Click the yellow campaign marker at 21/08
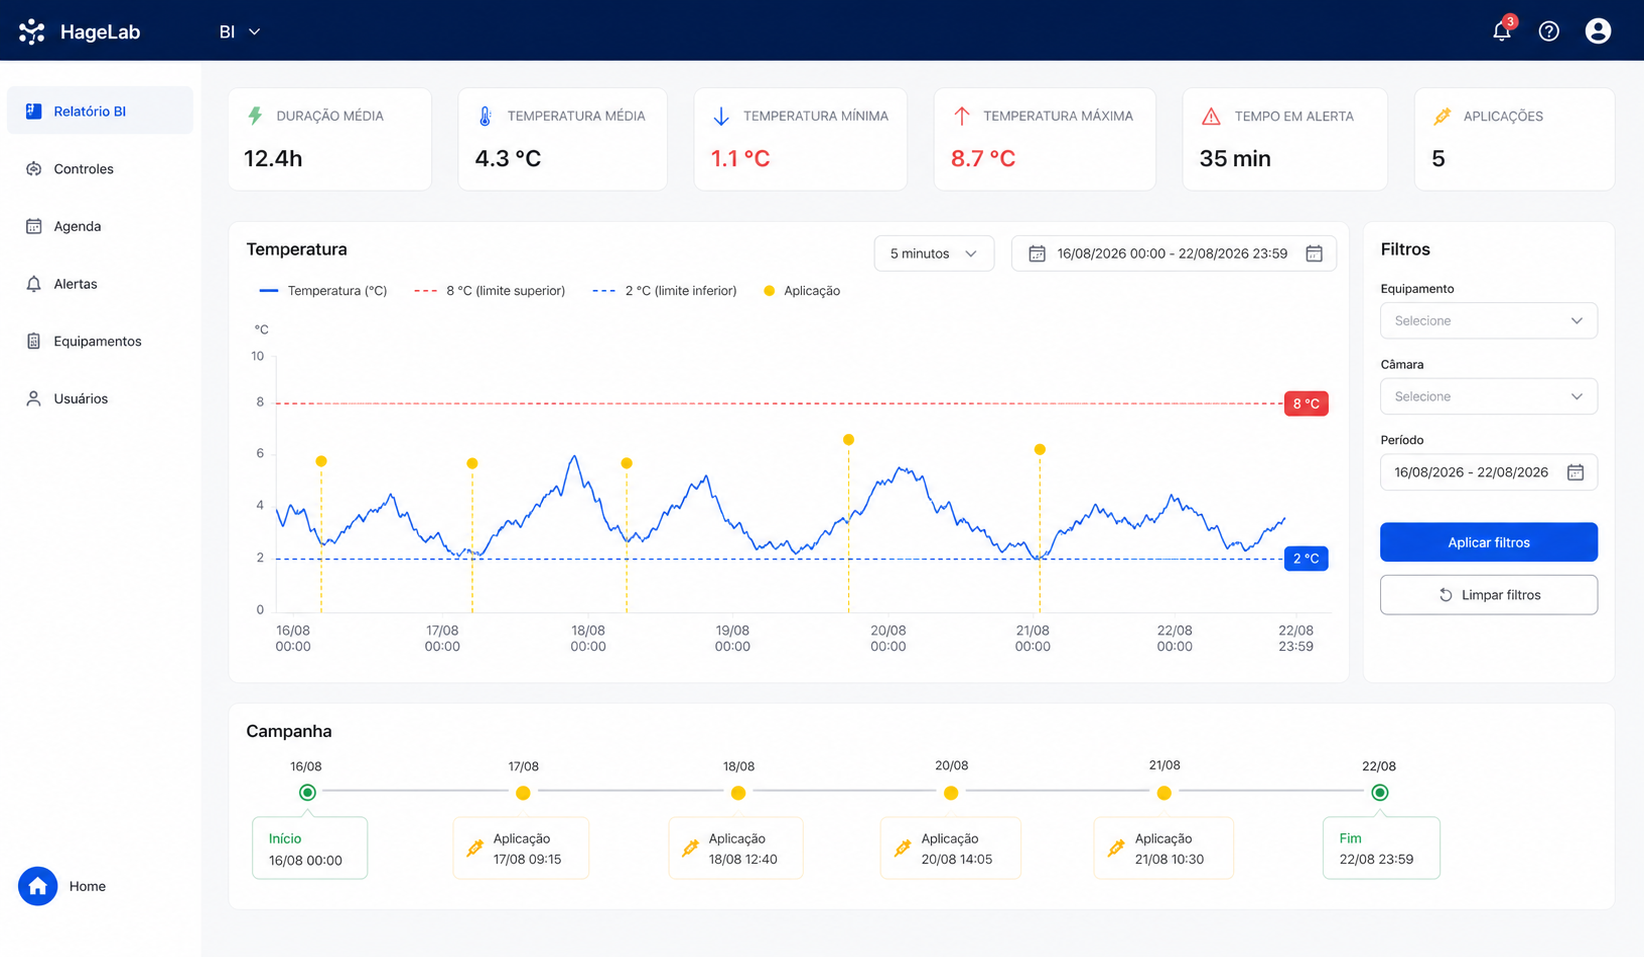 point(1164,793)
